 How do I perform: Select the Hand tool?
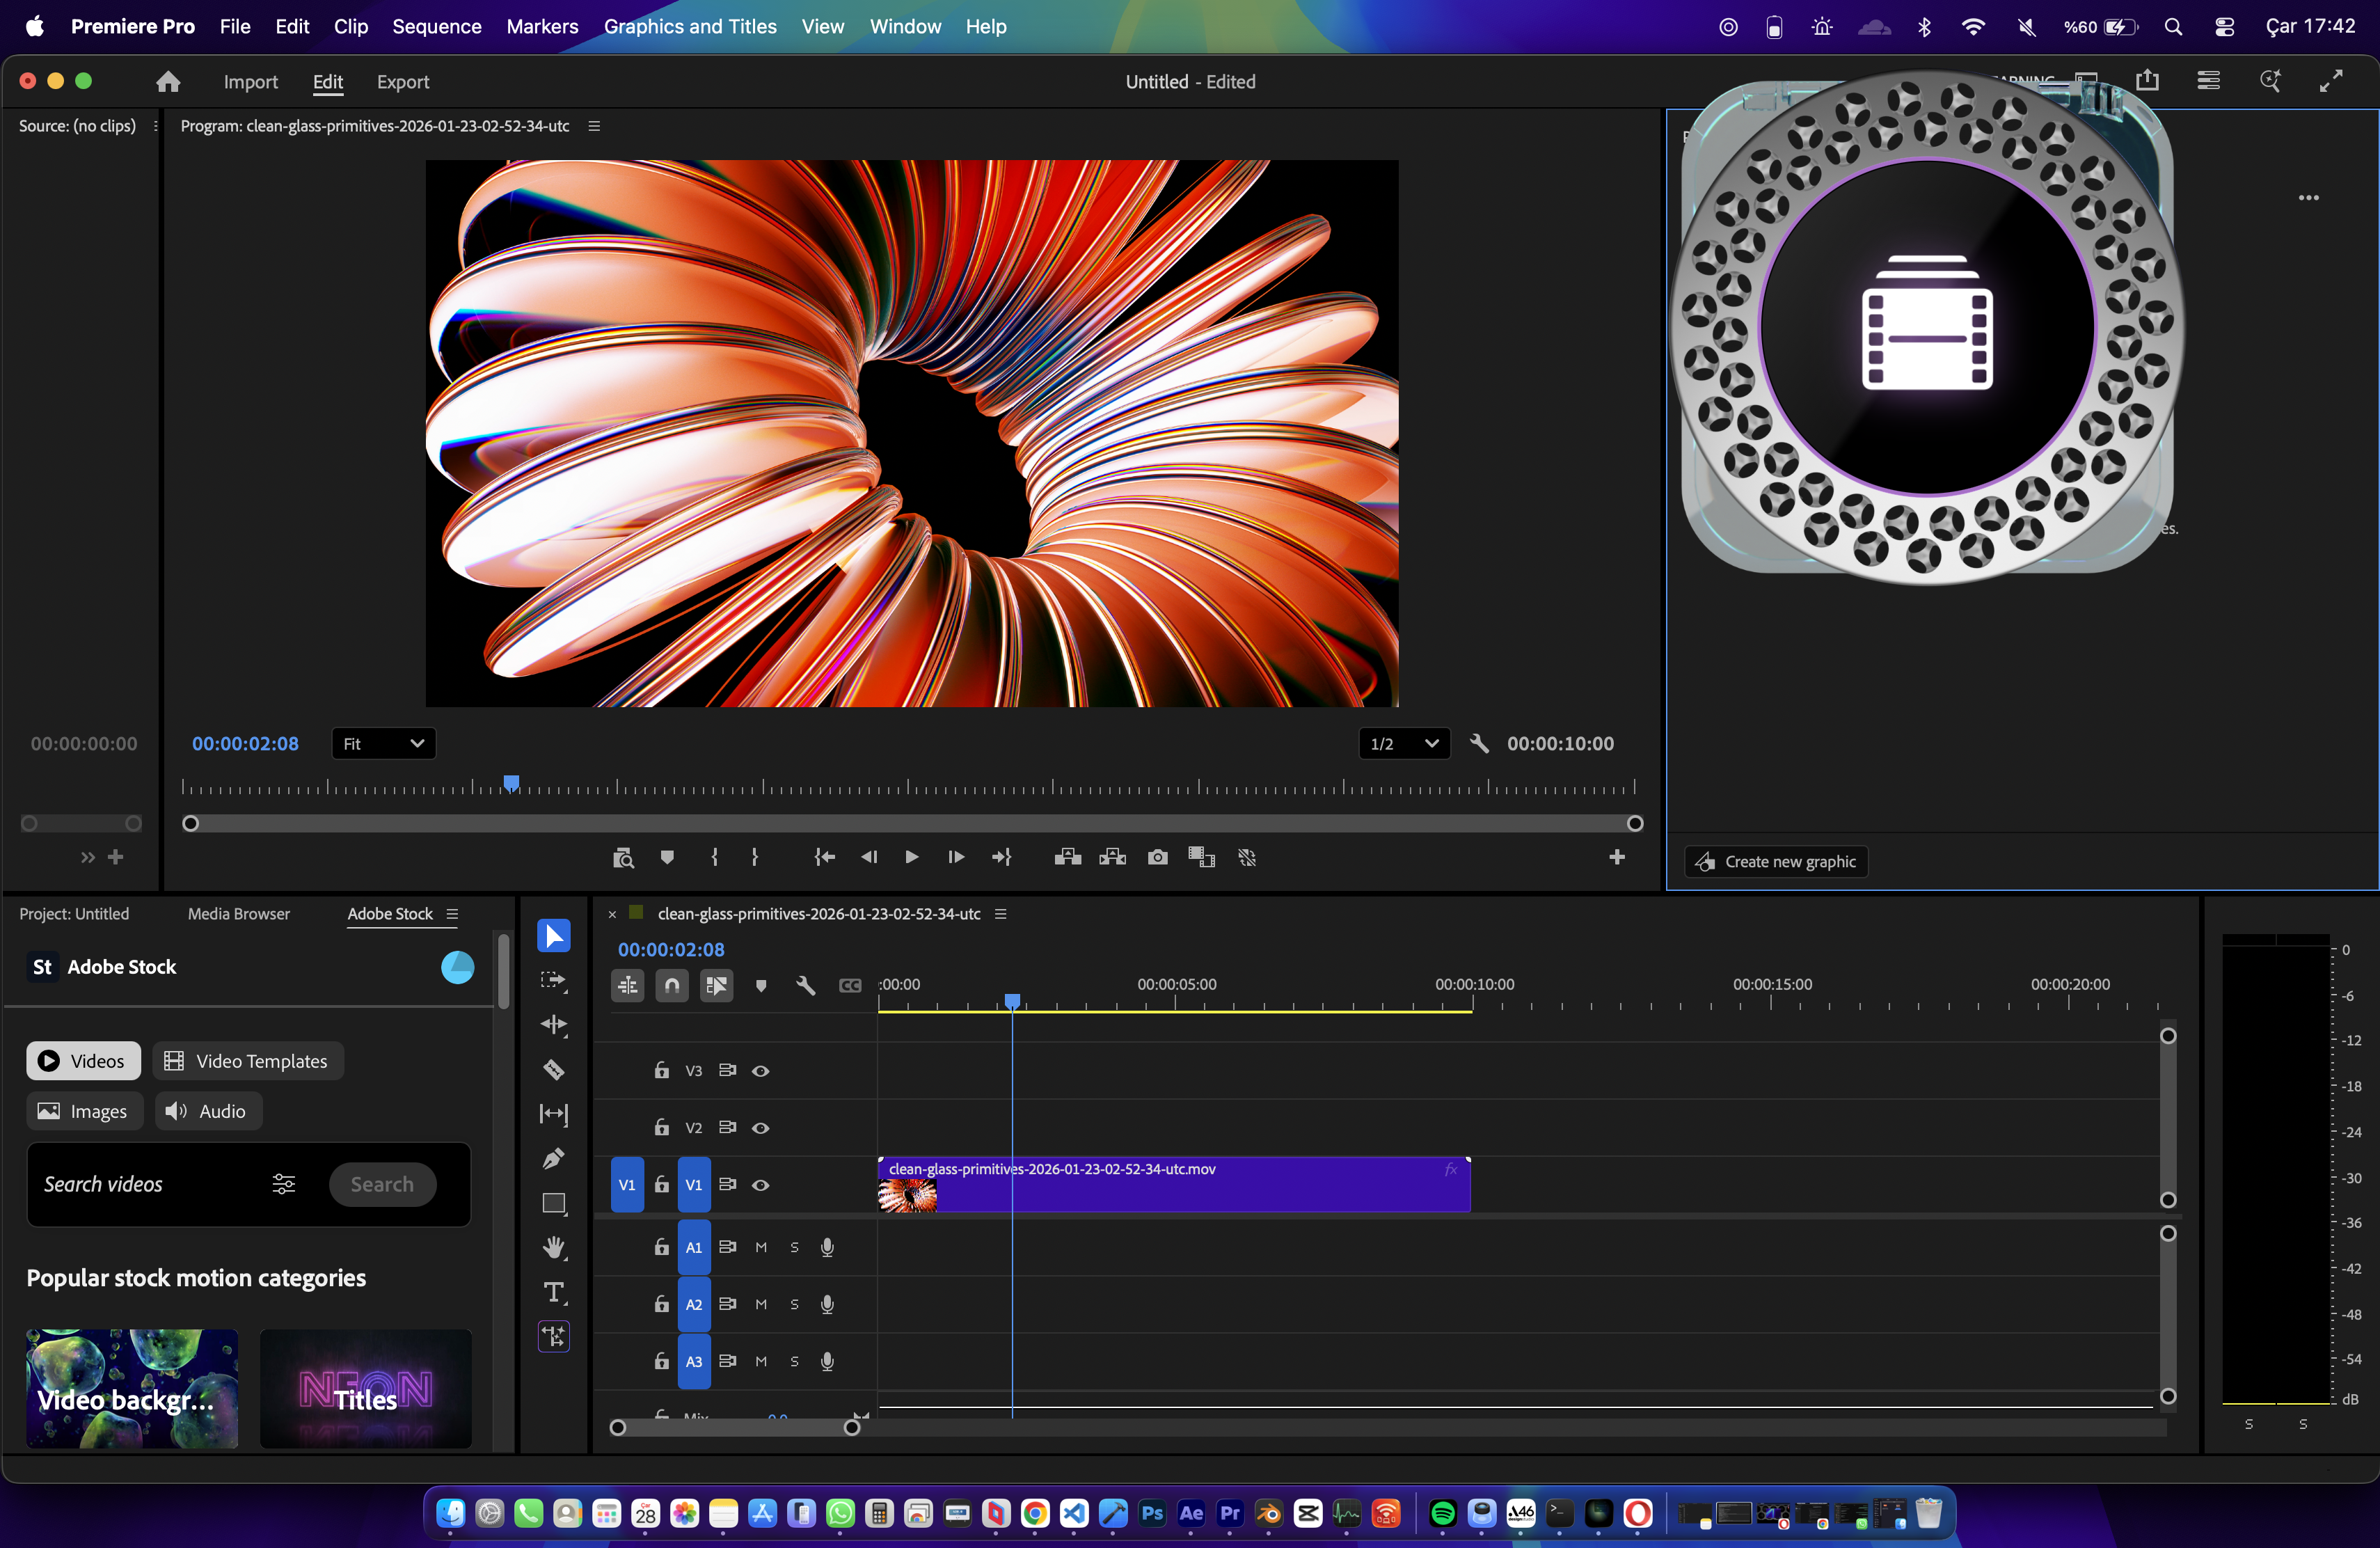tap(554, 1246)
